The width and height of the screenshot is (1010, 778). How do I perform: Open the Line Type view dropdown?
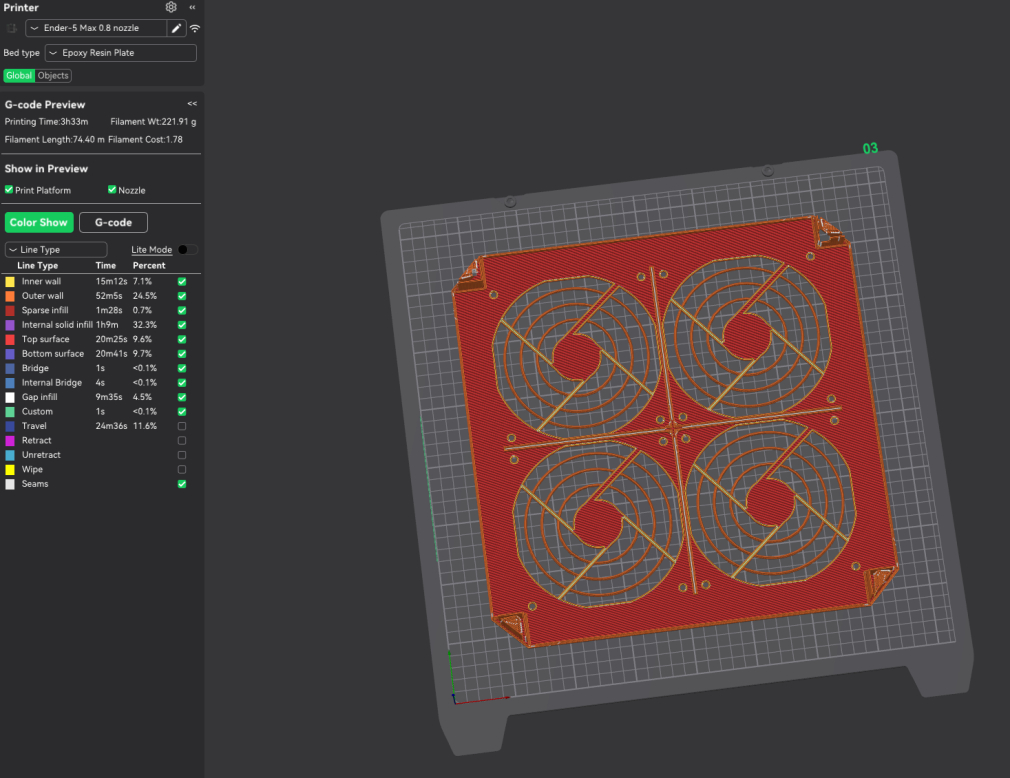pos(56,249)
